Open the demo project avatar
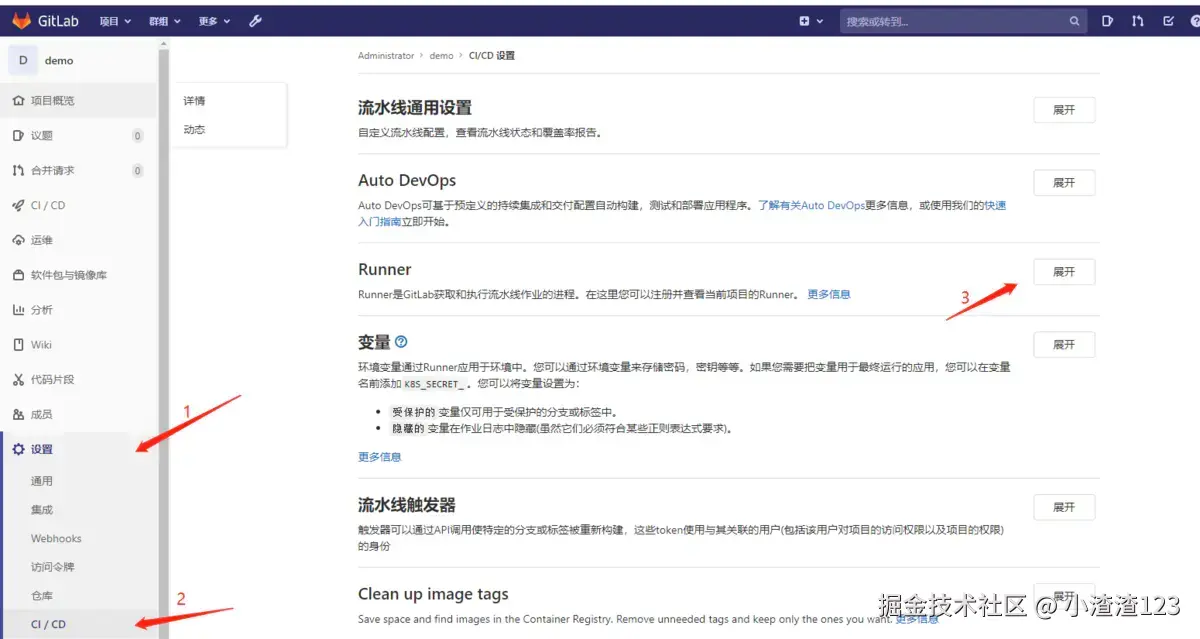 [x=23, y=60]
